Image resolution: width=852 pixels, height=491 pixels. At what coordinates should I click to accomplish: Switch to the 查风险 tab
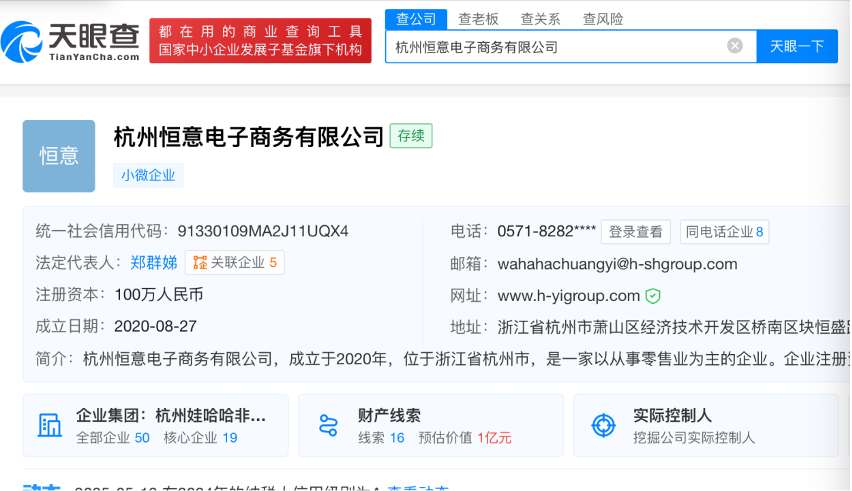tap(603, 20)
